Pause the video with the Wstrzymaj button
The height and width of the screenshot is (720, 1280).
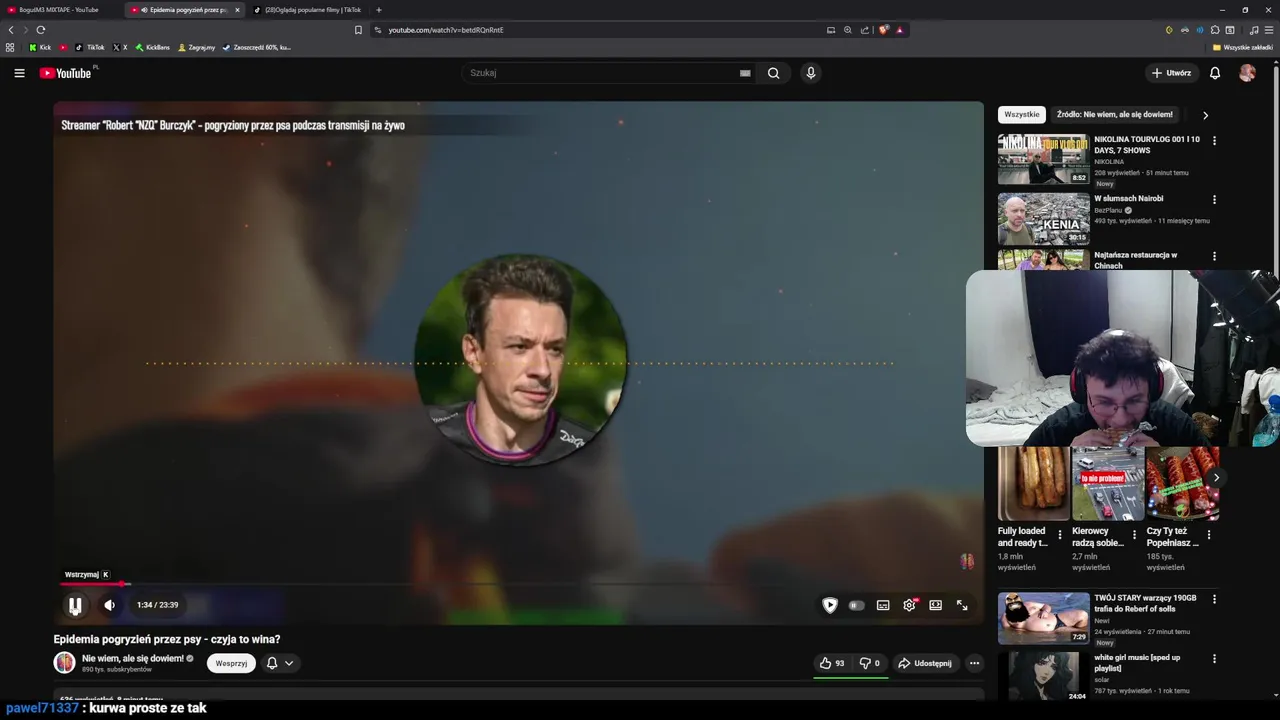tap(75, 605)
